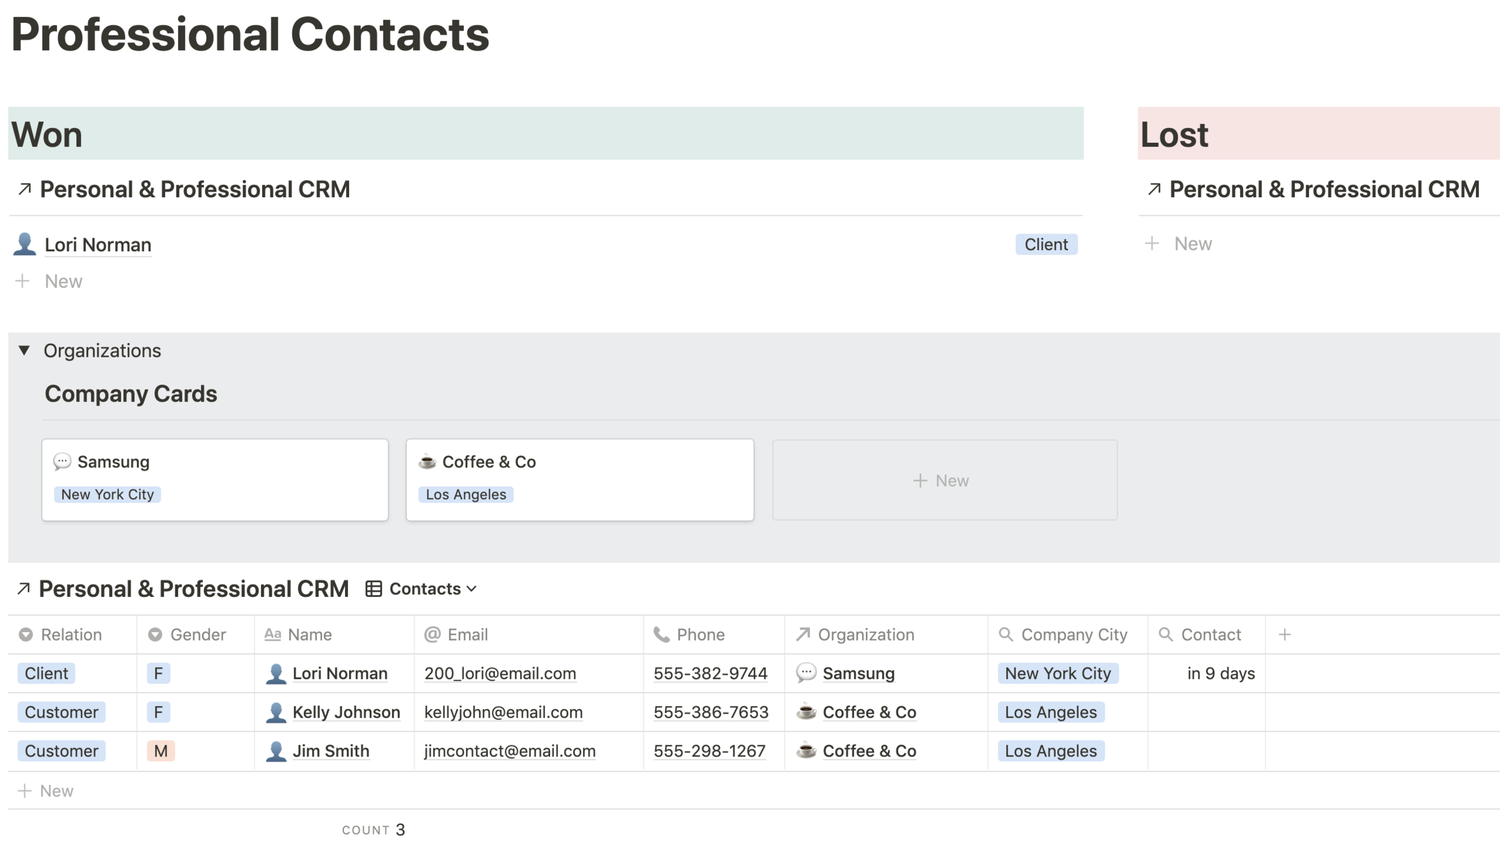Add a new row to the contacts table
Image resolution: width=1500 pixels, height=853 pixels.
(x=46, y=791)
